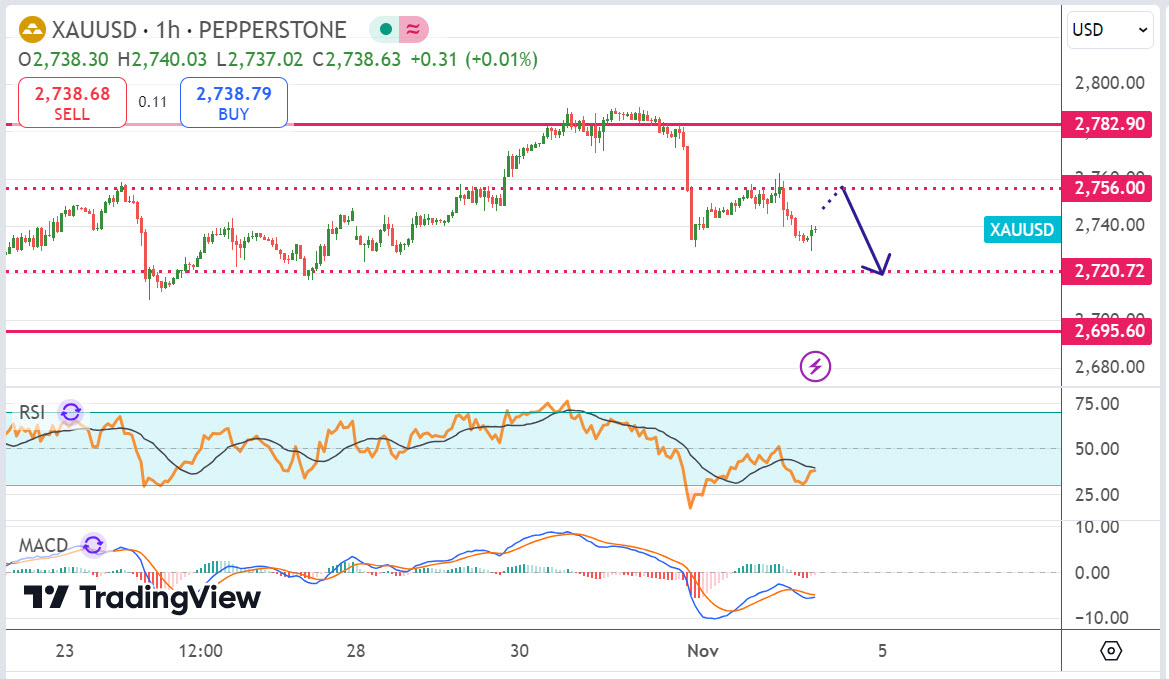Image resolution: width=1169 pixels, height=679 pixels.
Task: Click the RSI indicator refresh icon
Action: [x=70, y=412]
